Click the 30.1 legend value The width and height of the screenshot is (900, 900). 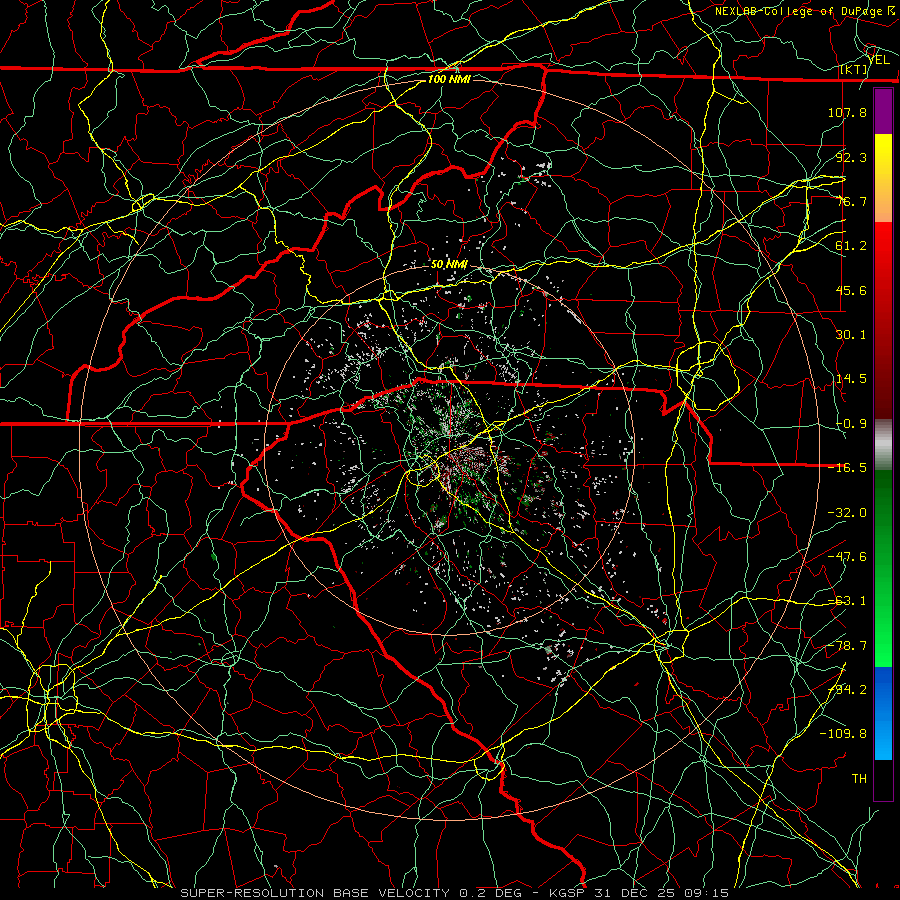click(851, 335)
